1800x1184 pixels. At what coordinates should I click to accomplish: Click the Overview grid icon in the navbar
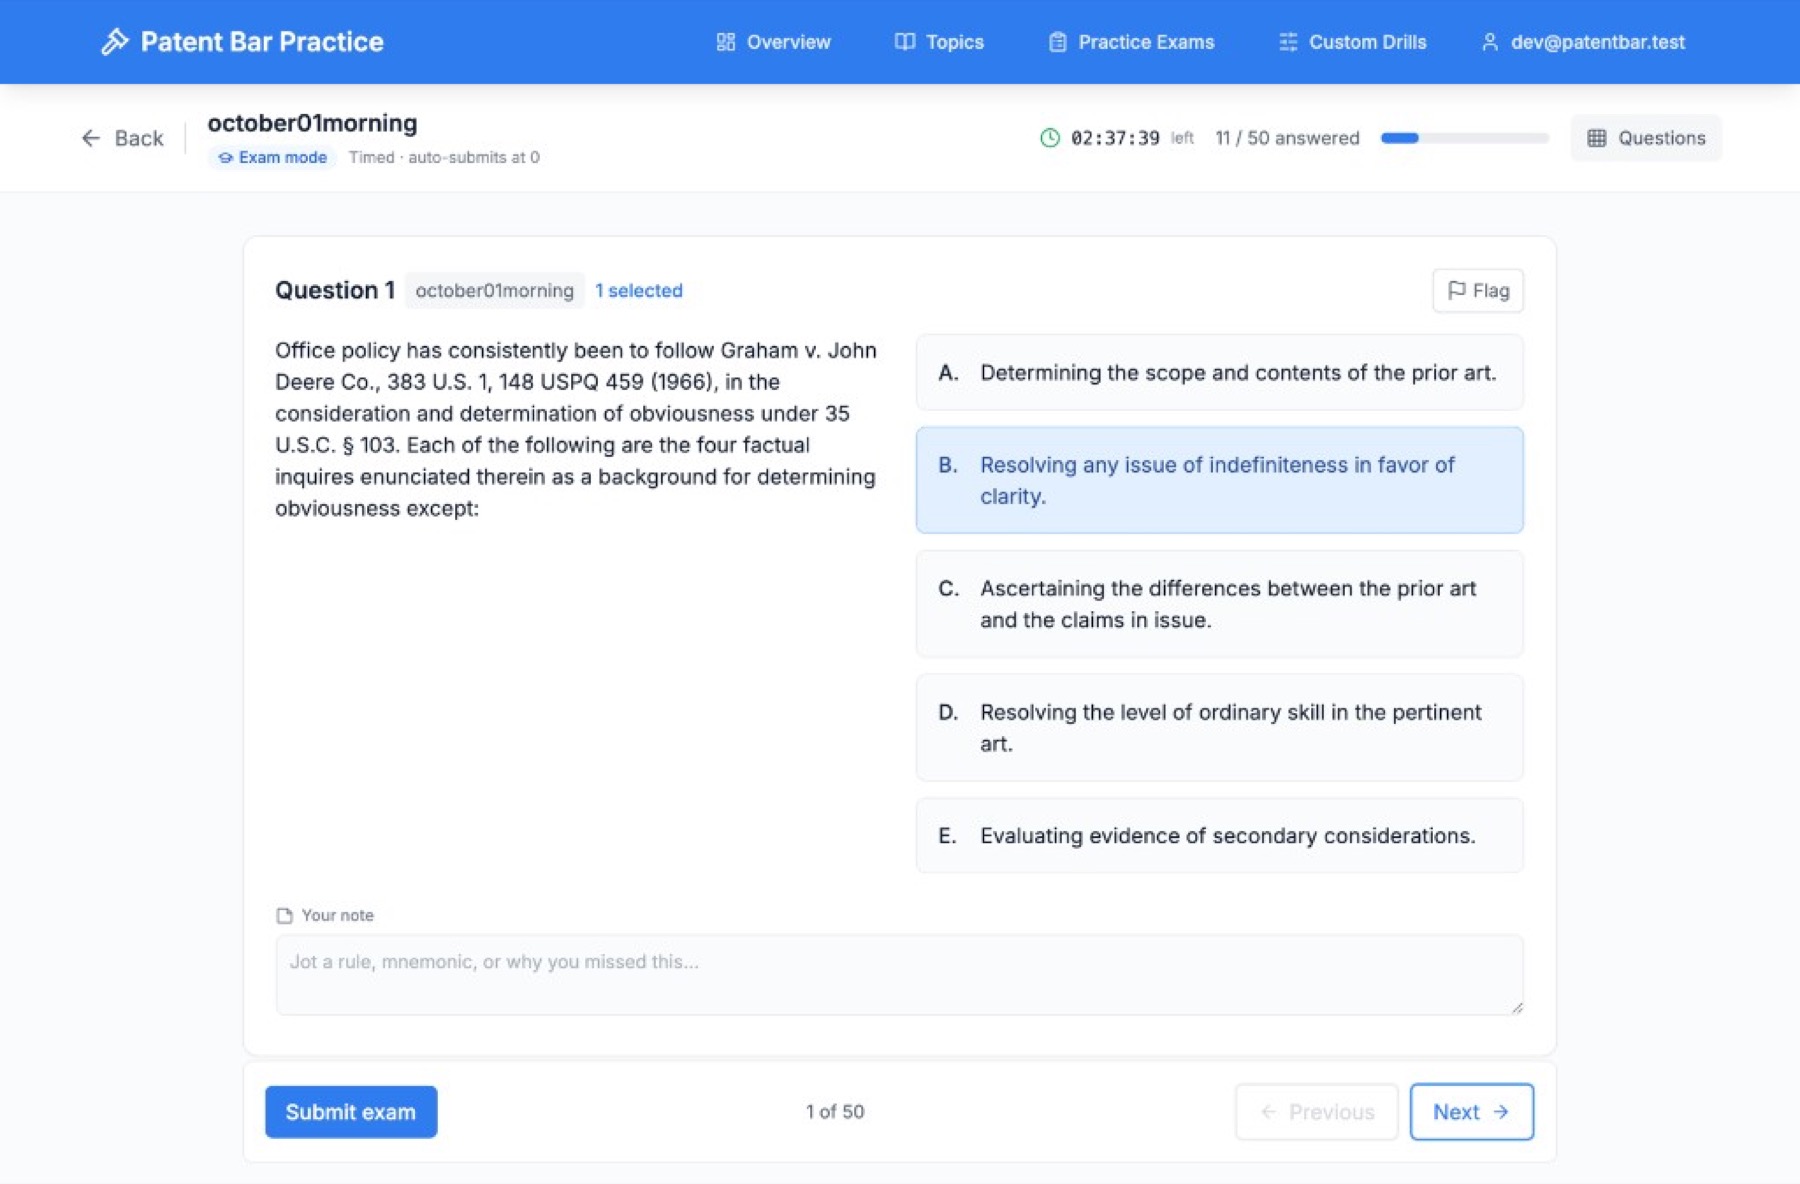[x=726, y=42]
